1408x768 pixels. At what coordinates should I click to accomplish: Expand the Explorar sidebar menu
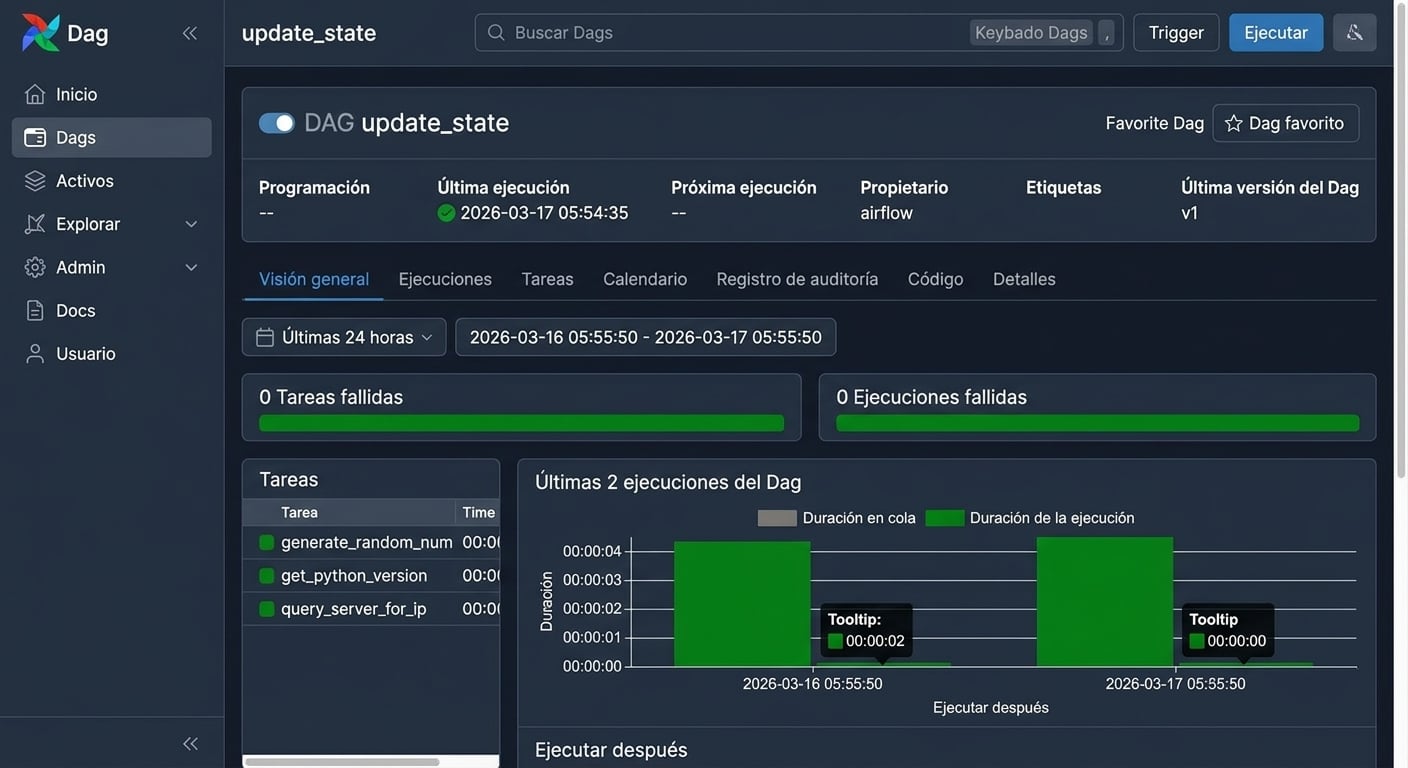pos(112,224)
